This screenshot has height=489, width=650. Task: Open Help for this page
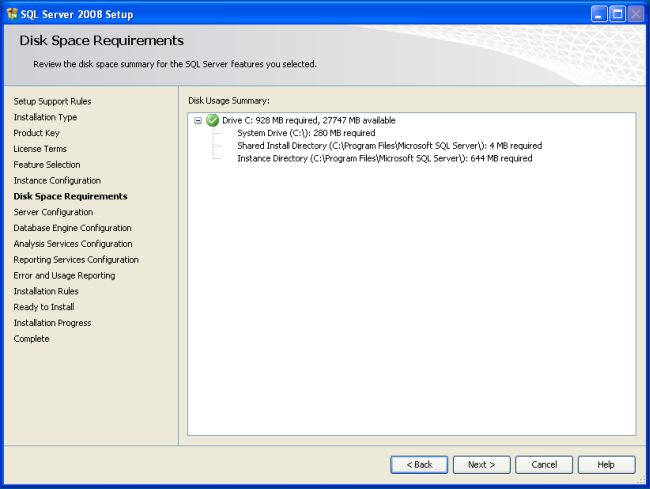(606, 465)
